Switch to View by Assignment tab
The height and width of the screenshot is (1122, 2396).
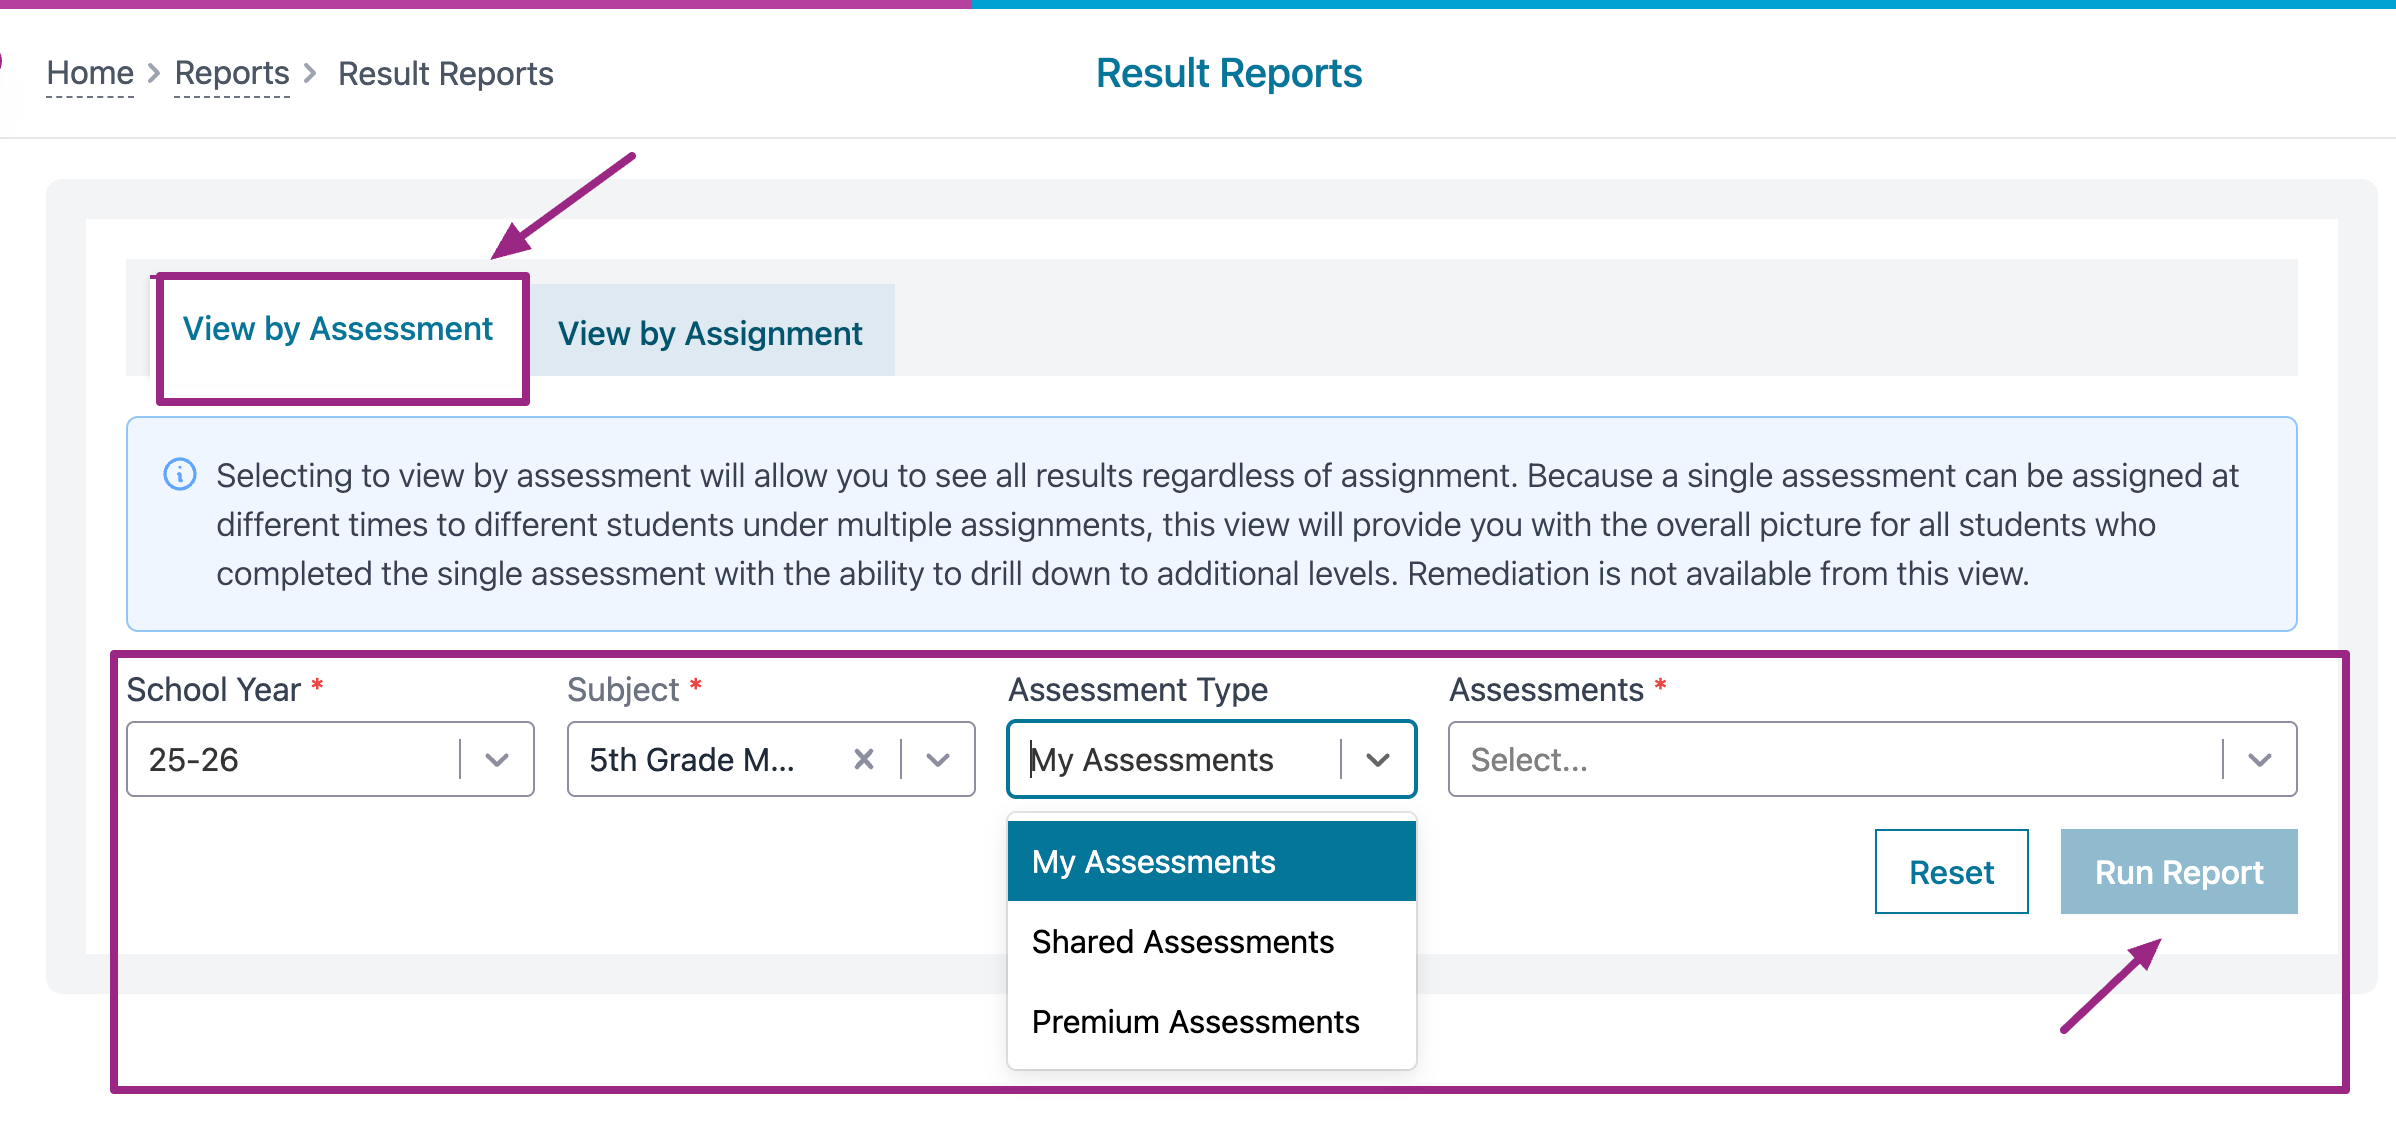(x=710, y=334)
